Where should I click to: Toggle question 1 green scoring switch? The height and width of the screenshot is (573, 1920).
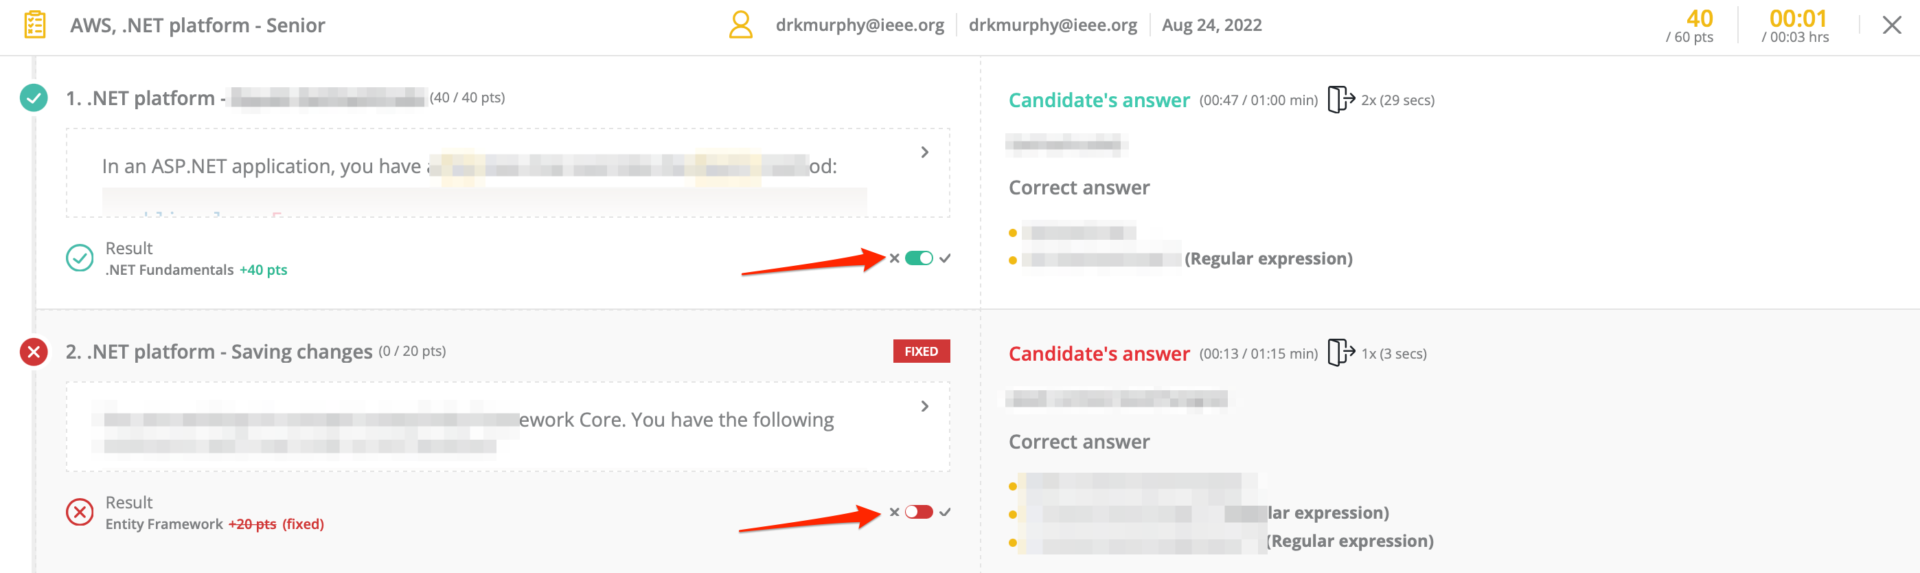click(919, 258)
